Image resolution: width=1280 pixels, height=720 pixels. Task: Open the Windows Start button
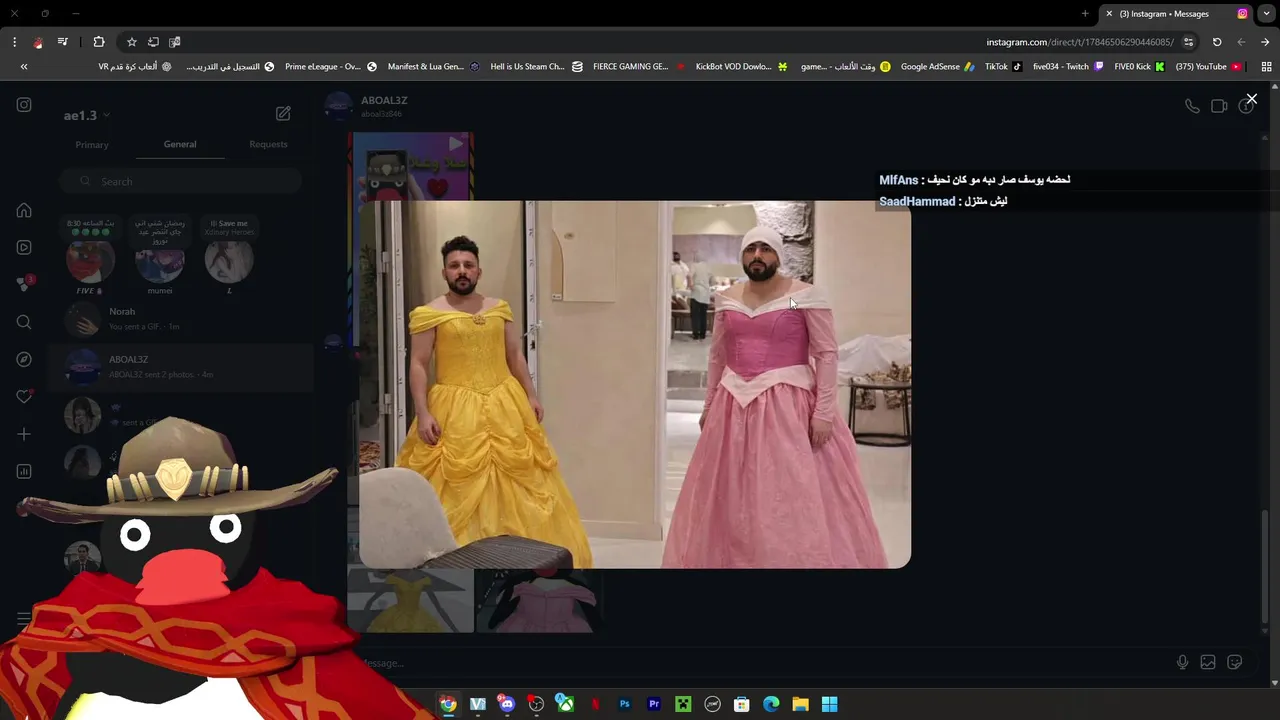pos(829,704)
